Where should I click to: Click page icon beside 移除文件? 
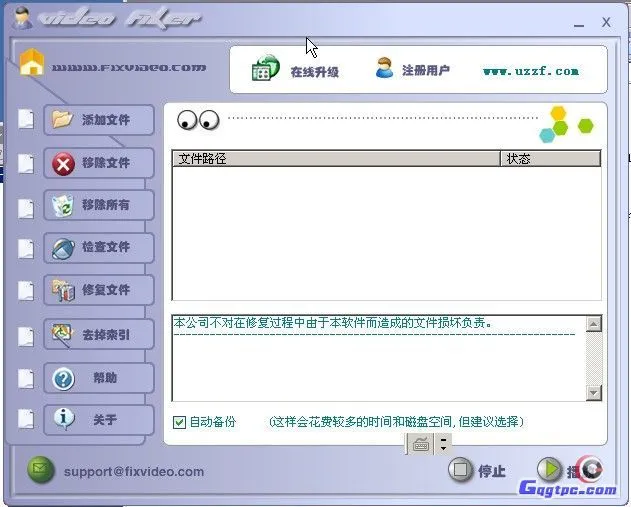pyautogui.click(x=26, y=164)
